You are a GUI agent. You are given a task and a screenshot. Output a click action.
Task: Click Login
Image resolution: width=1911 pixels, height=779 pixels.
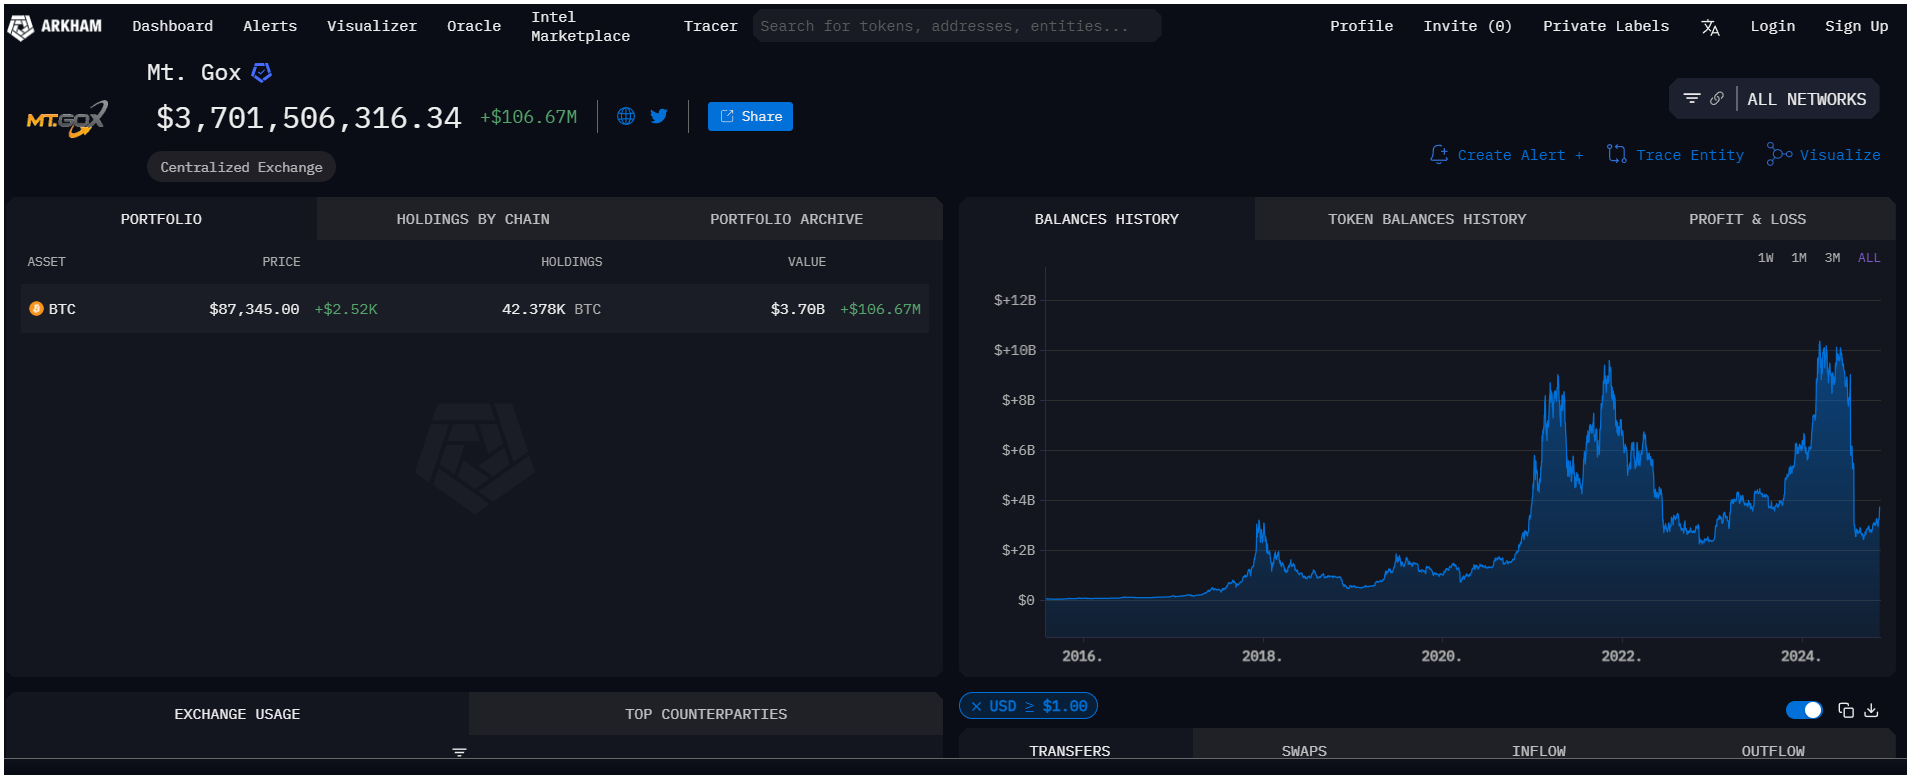tap(1772, 26)
